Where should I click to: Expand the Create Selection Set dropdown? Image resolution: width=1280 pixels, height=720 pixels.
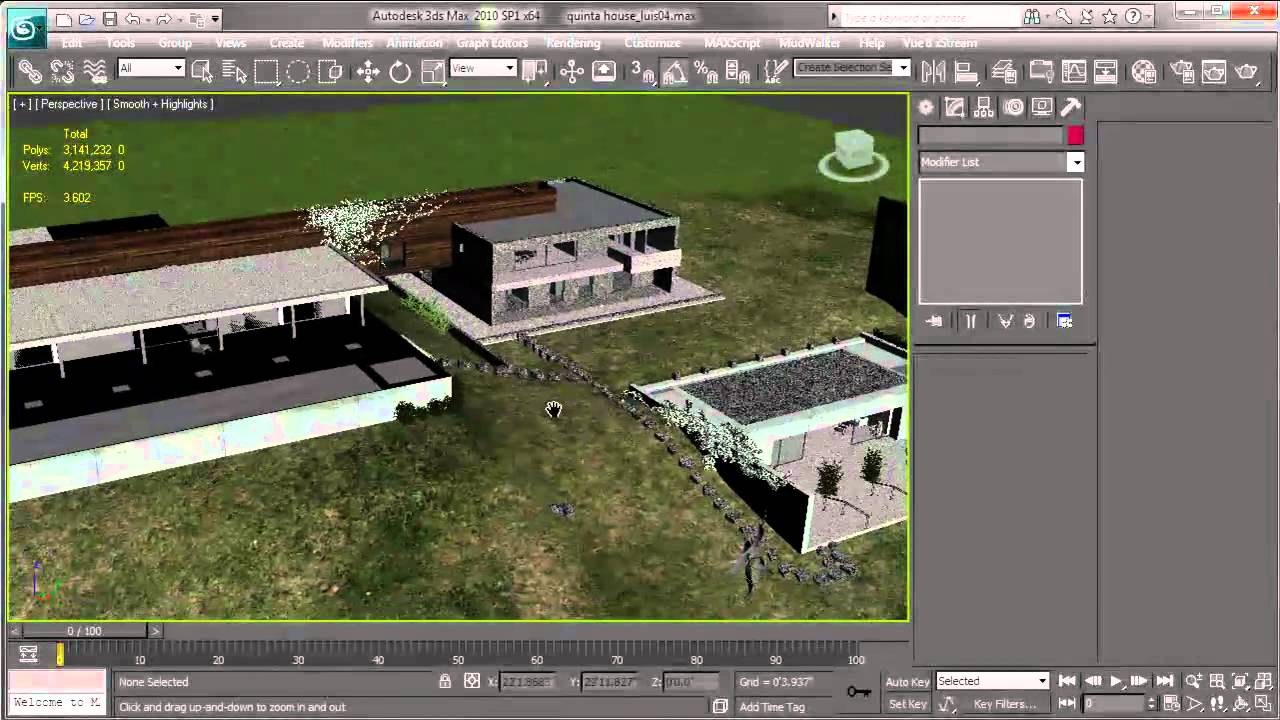point(902,68)
